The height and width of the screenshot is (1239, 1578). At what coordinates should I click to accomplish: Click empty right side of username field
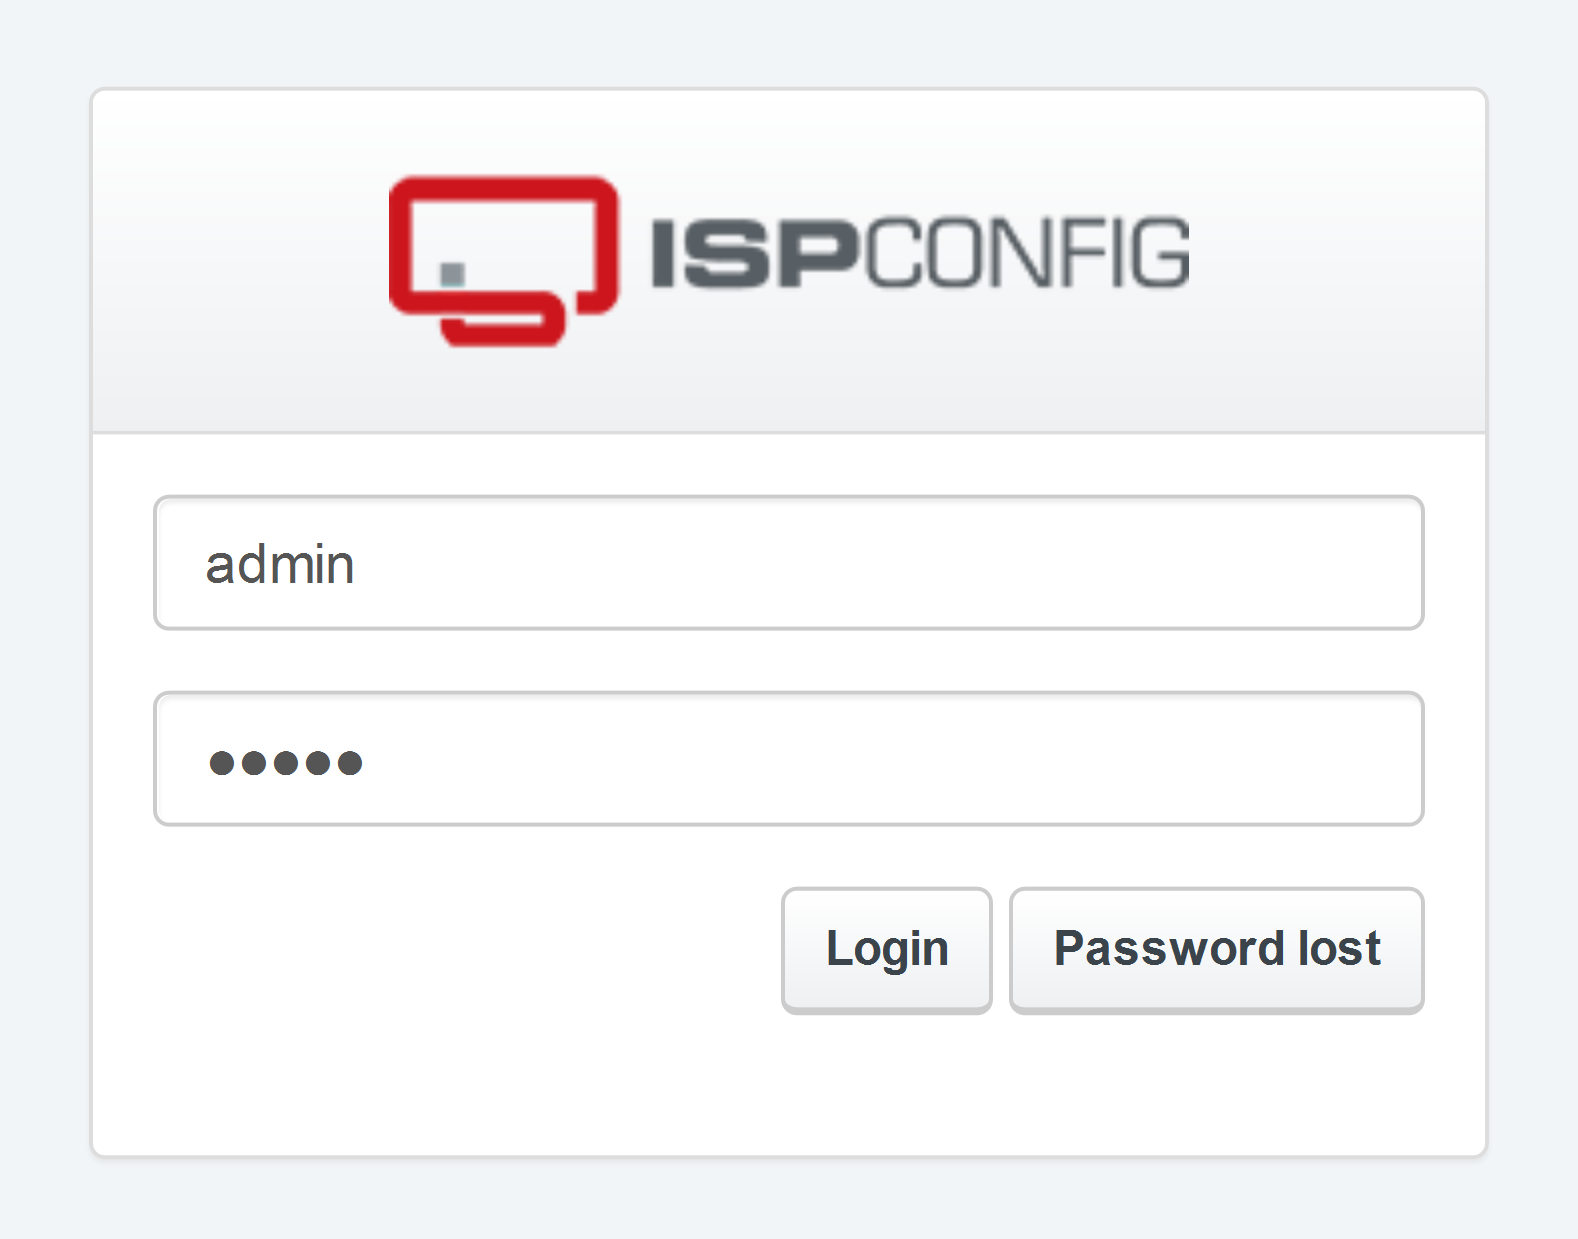pos(1000,563)
